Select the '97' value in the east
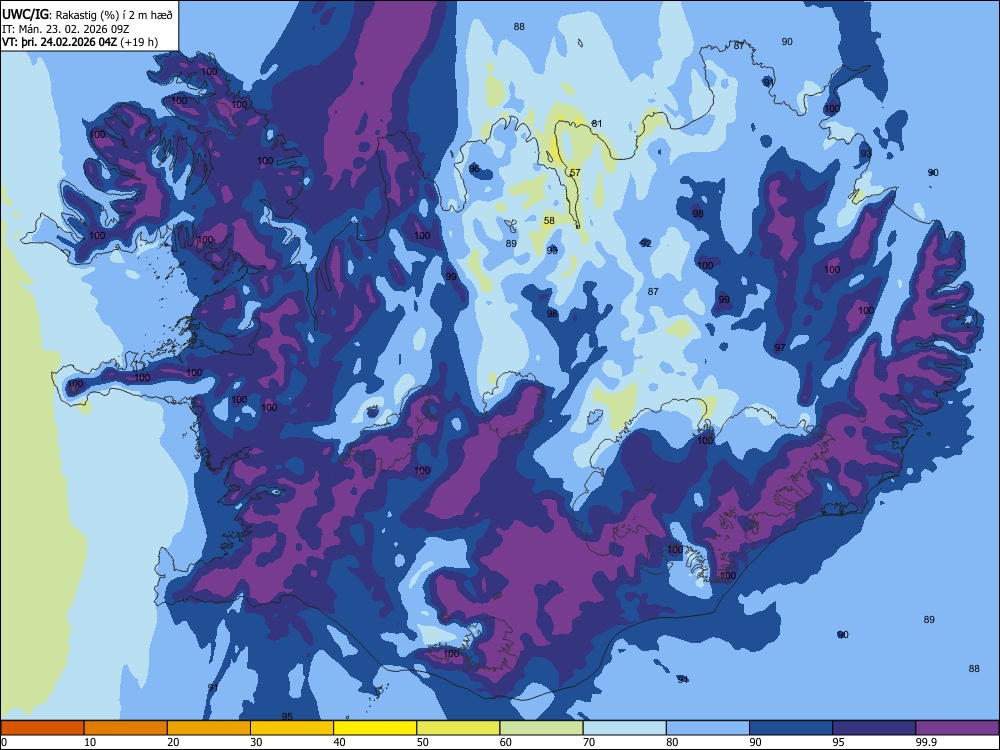 779,348
